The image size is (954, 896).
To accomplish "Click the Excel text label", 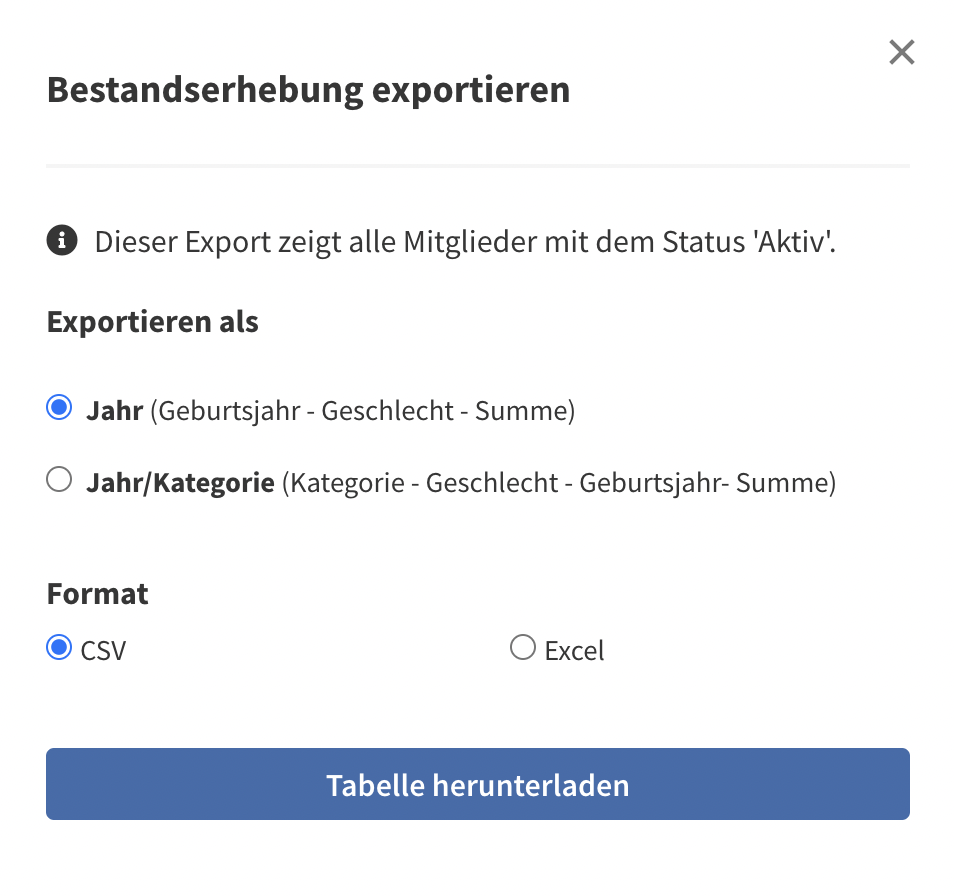I will click(574, 651).
